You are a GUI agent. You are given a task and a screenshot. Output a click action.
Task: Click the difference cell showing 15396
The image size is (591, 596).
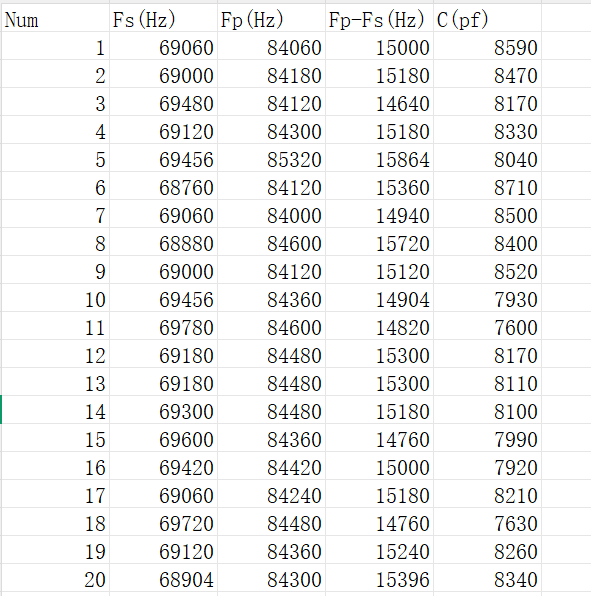coord(379,578)
